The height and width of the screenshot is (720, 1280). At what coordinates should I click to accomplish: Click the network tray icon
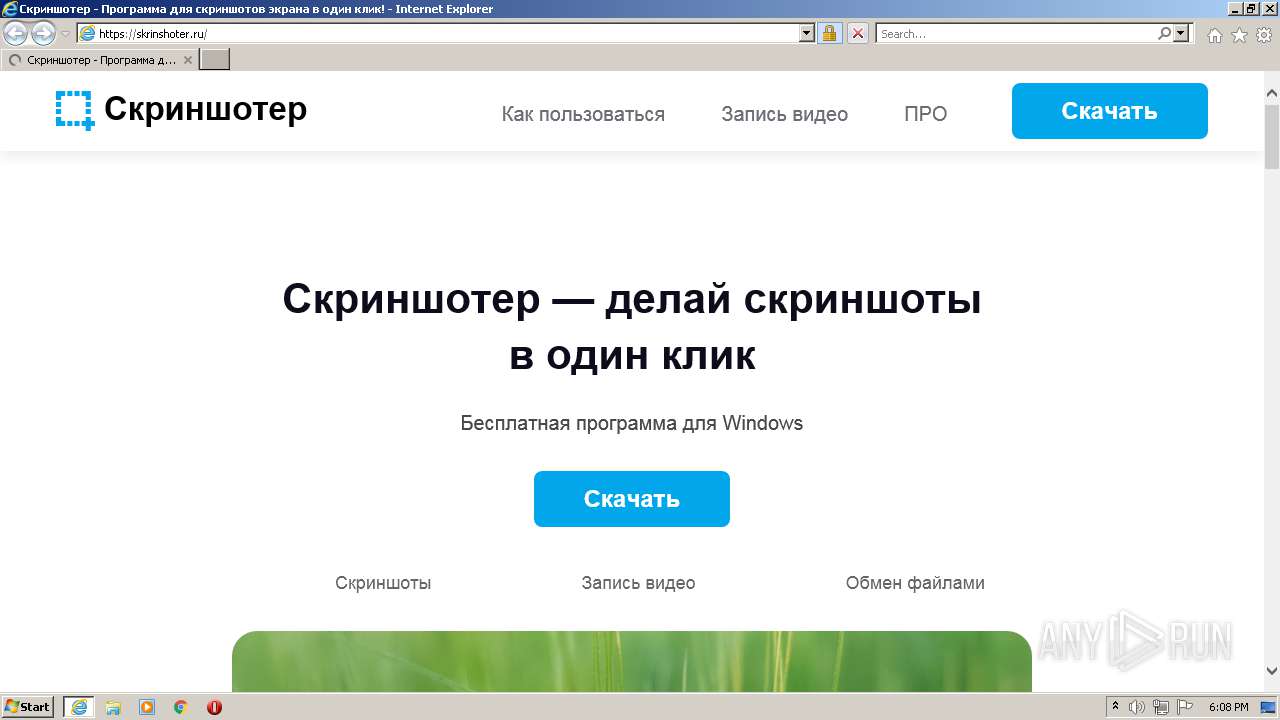pyautogui.click(x=1161, y=707)
